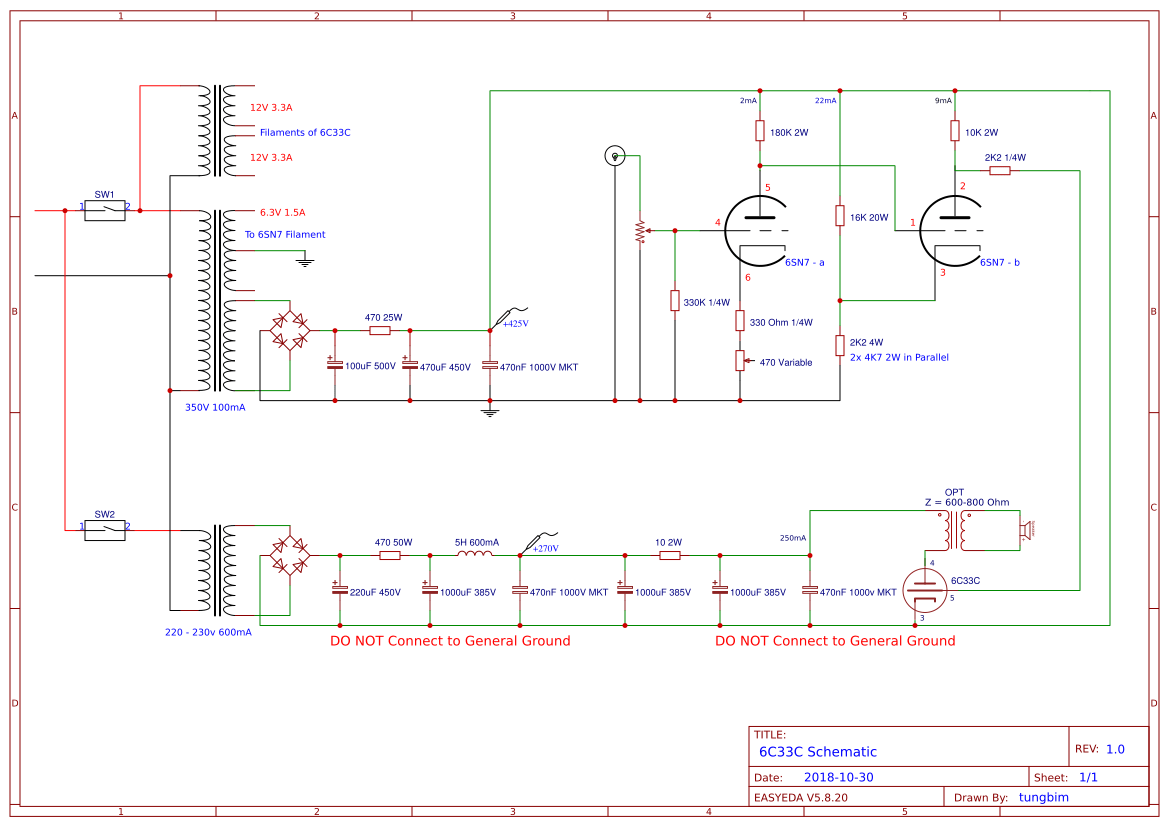This screenshot has width=1169, height=827.
Task: Toggle switch SW1
Action: (x=105, y=211)
